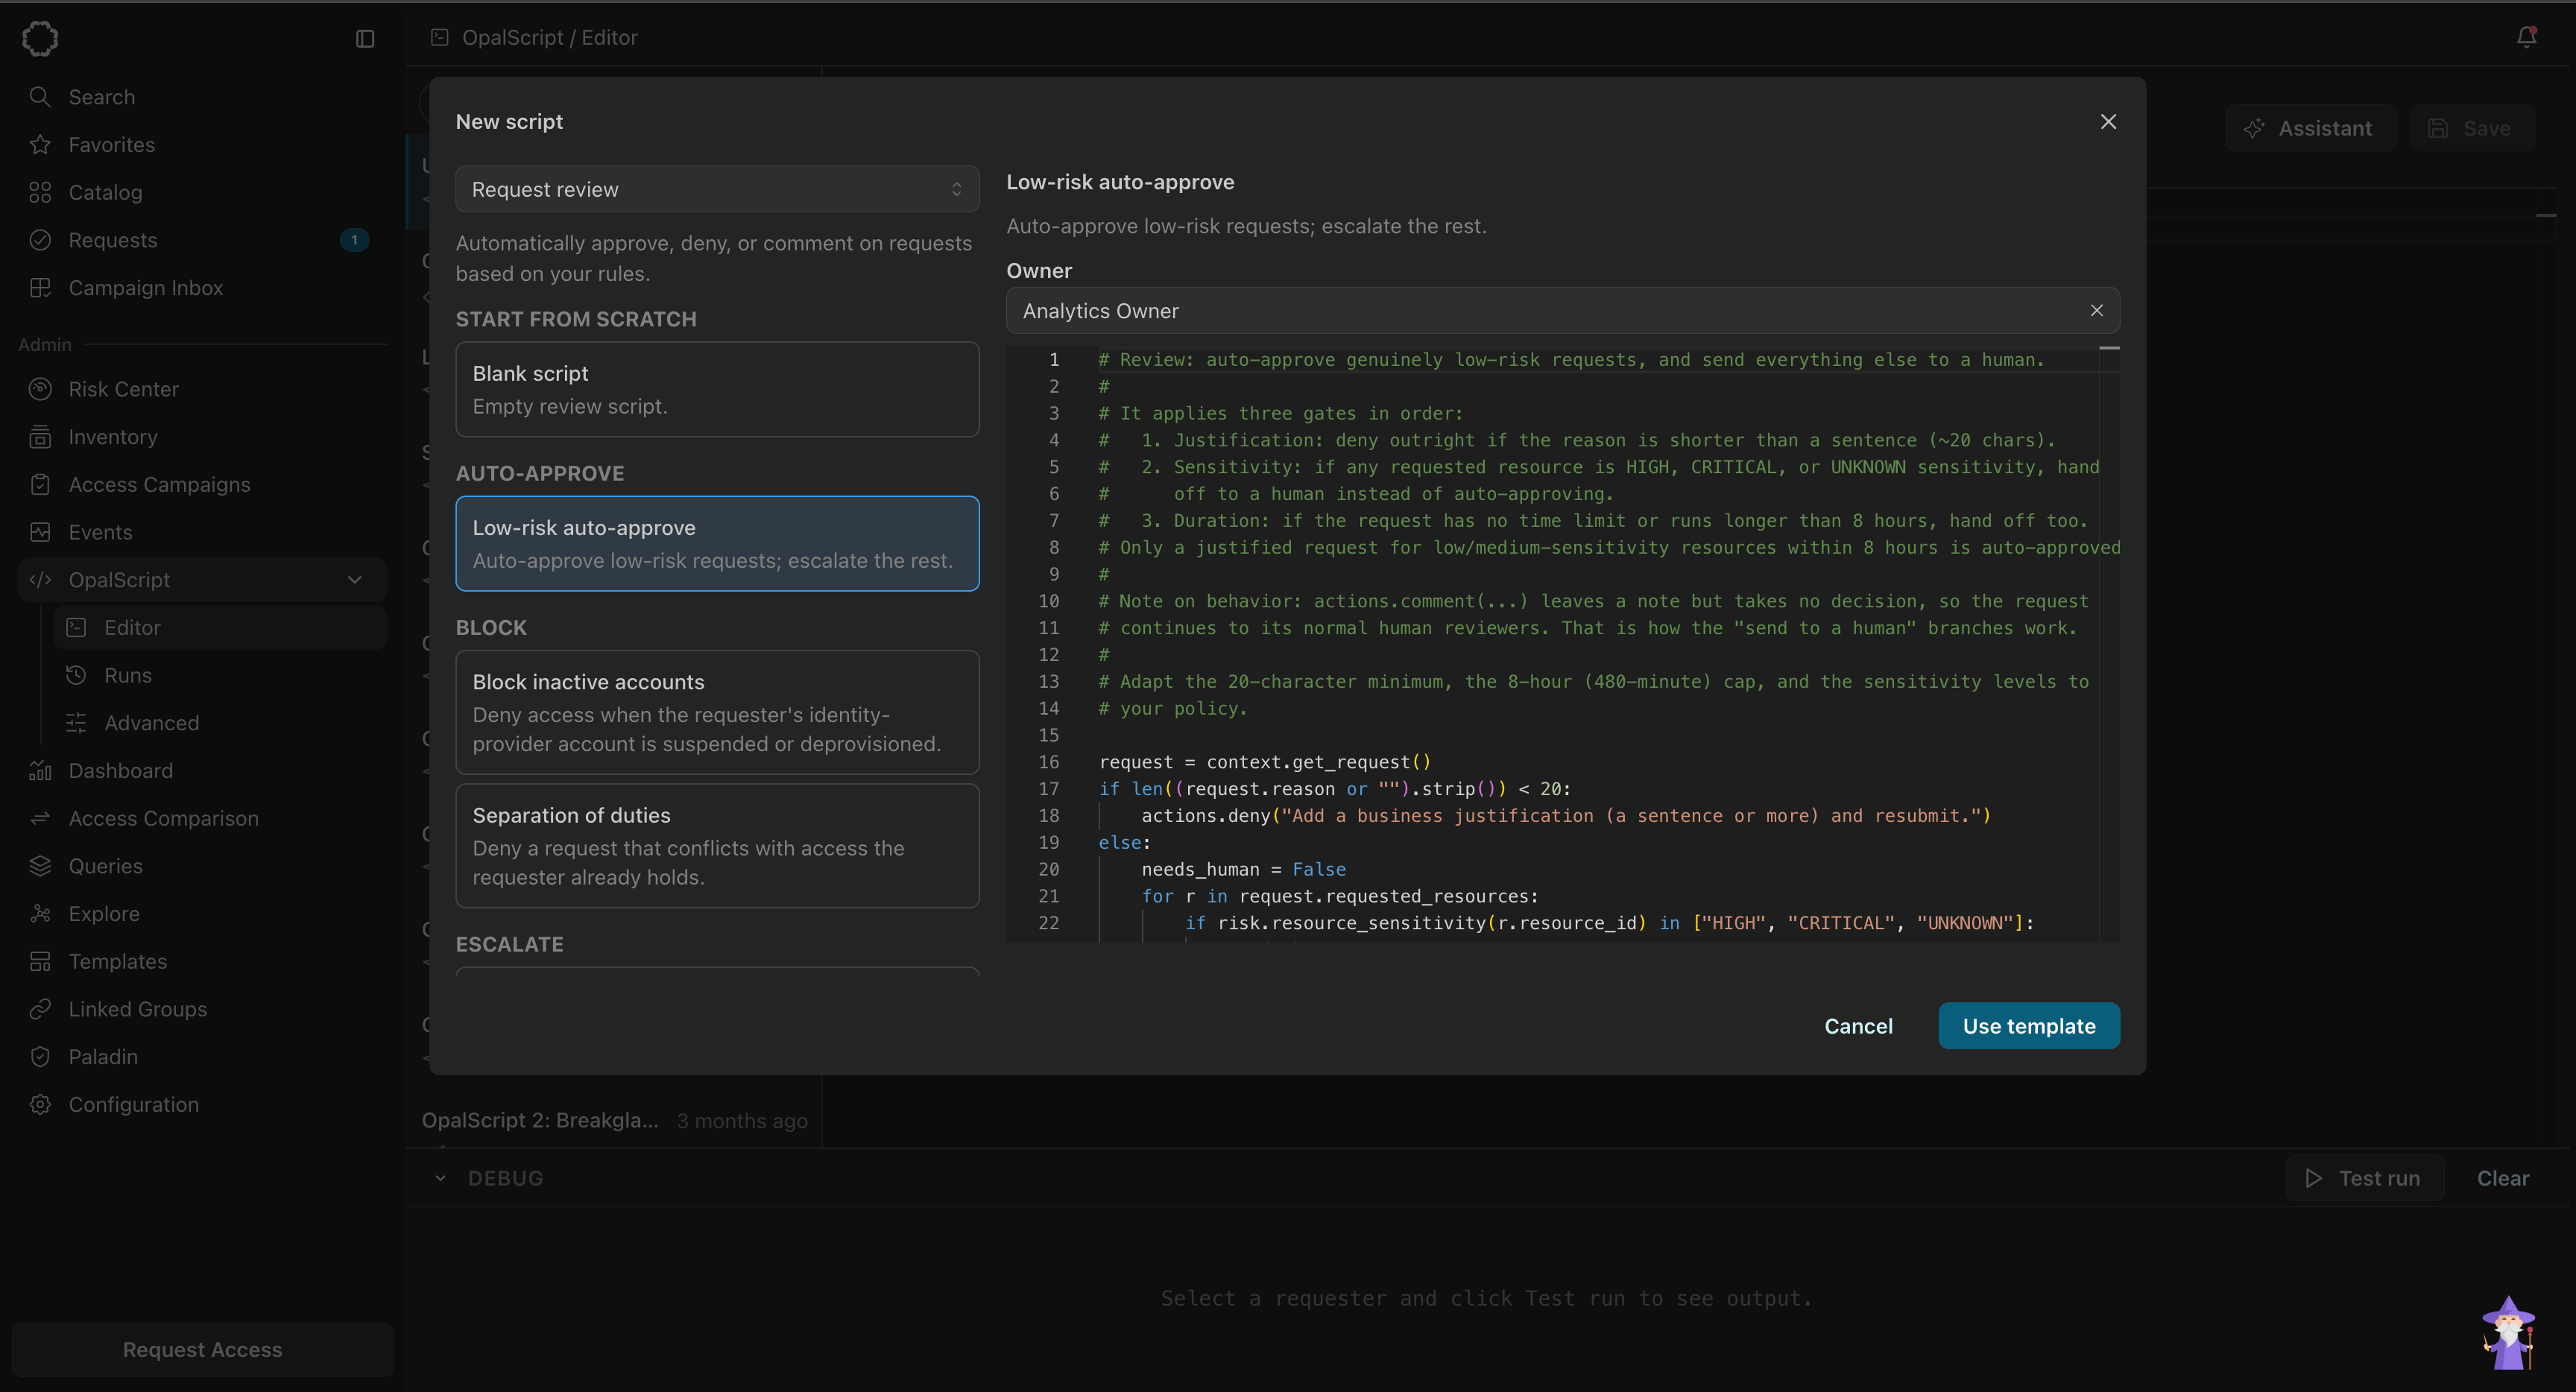This screenshot has width=2576, height=1392.
Task: Click the Catalog grid icon
Action: tap(40, 192)
